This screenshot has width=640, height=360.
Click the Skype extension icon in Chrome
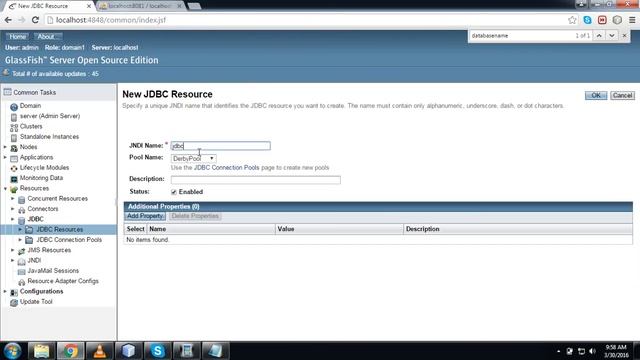[587, 20]
